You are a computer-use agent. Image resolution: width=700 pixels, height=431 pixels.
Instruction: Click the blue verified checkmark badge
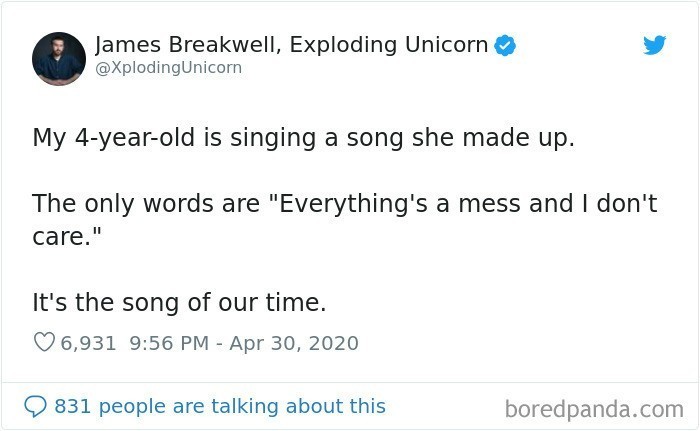(505, 45)
